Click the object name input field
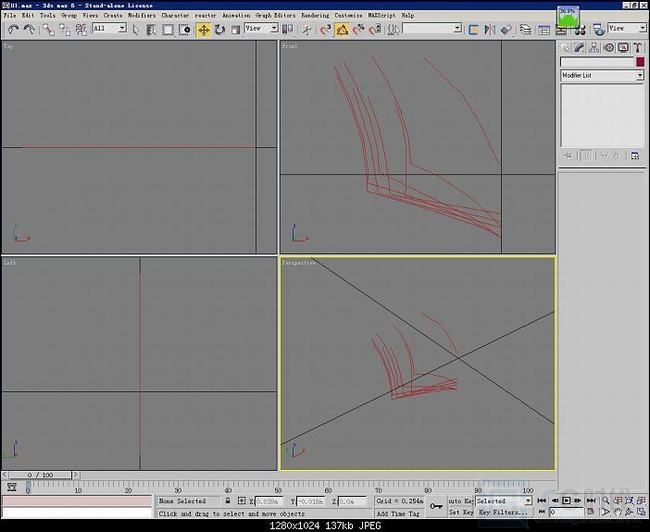The height and width of the screenshot is (532, 650). point(597,62)
